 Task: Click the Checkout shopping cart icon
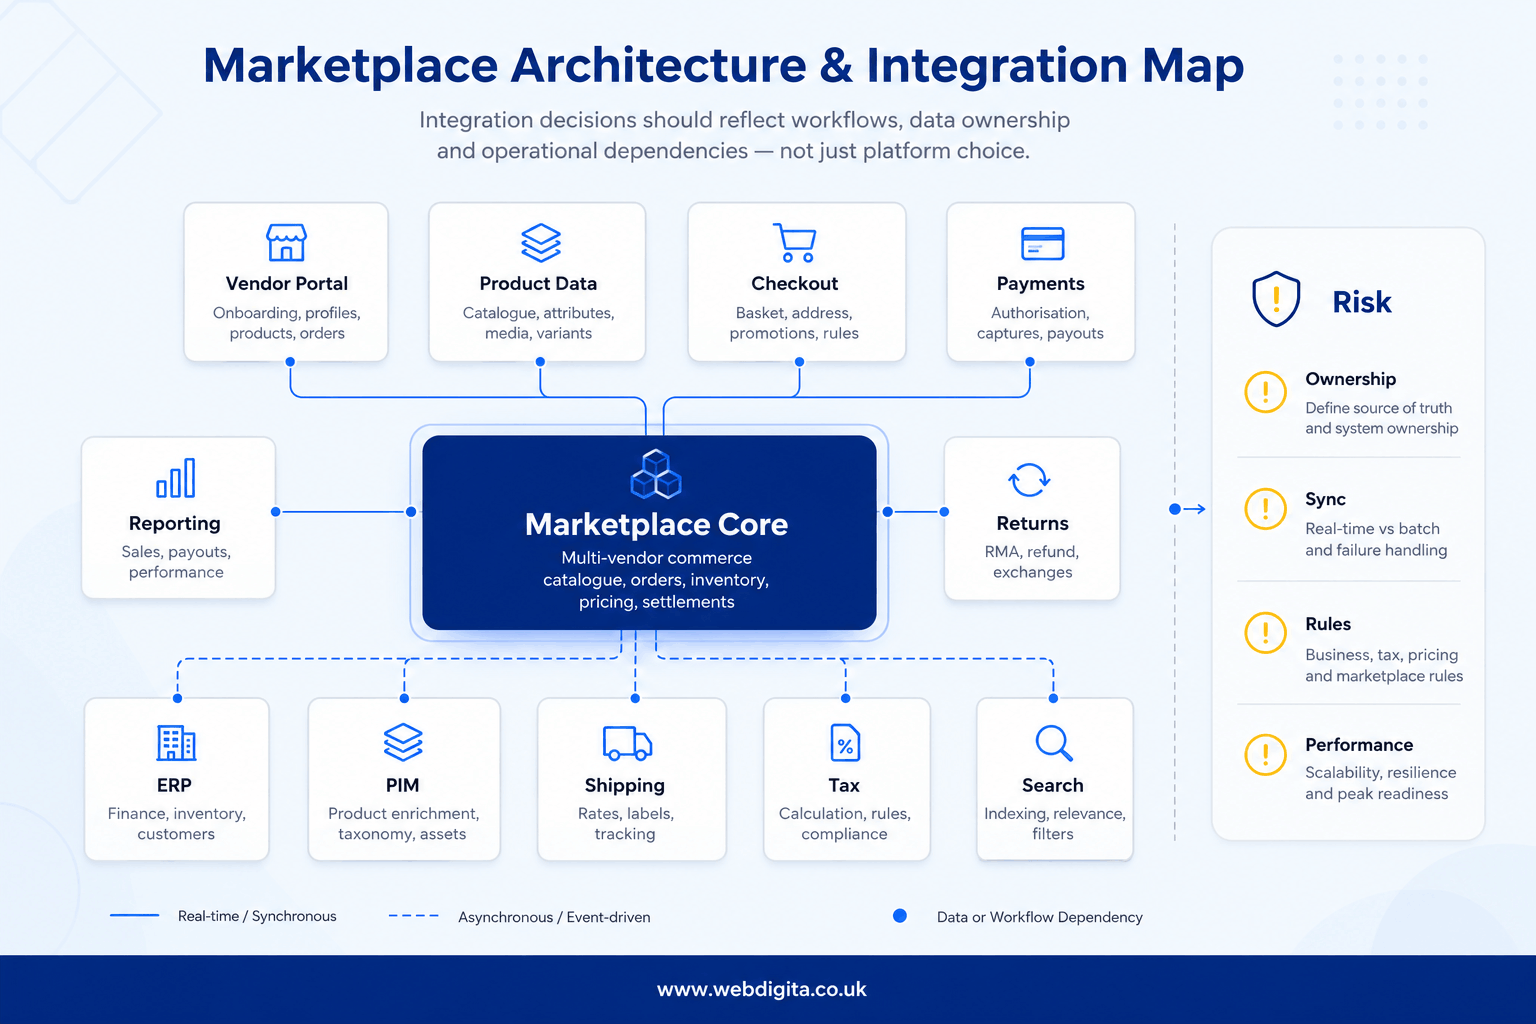(796, 242)
